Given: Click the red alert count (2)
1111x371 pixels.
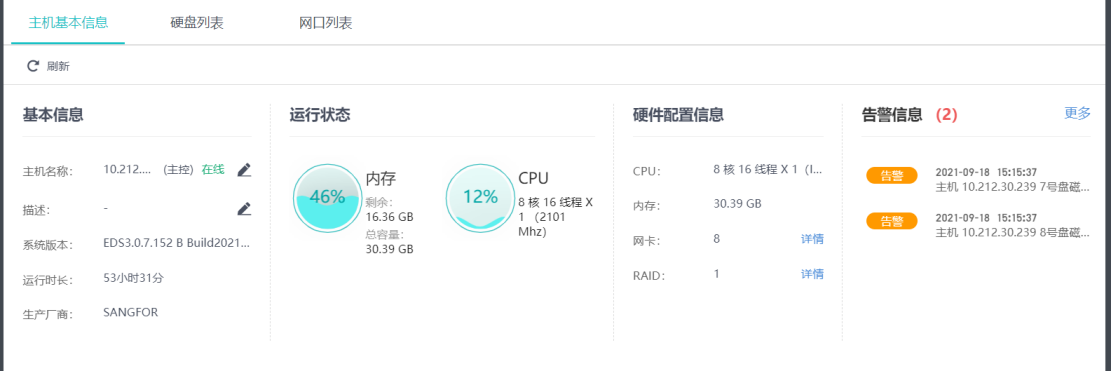Looking at the screenshot, I should pyautogui.click(x=946, y=115).
